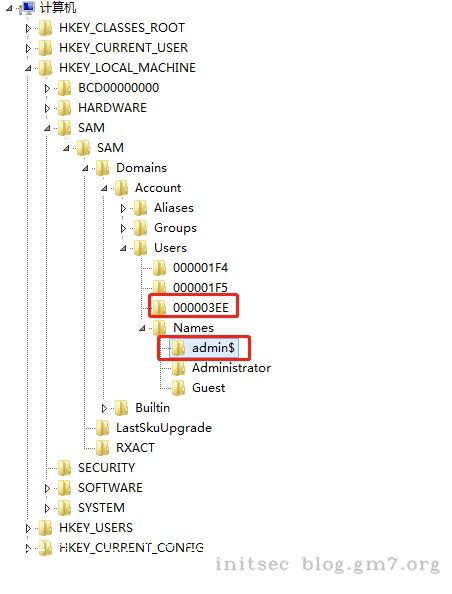This screenshot has height=594, width=452.
Task: Collapse the Names key arrow
Action: pos(142,328)
